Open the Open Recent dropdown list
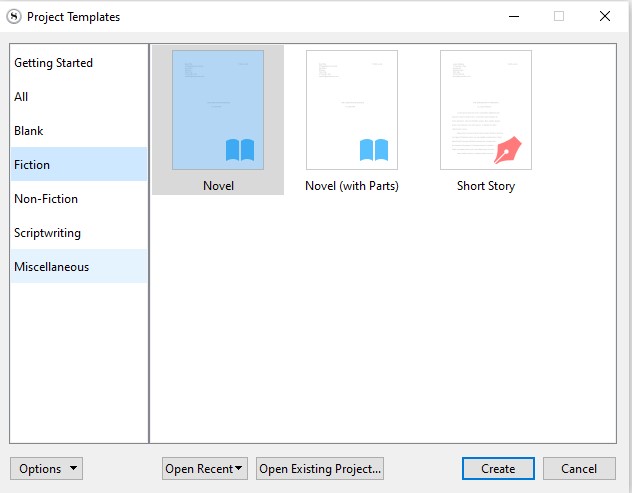632x493 pixels. pyautogui.click(x=205, y=468)
